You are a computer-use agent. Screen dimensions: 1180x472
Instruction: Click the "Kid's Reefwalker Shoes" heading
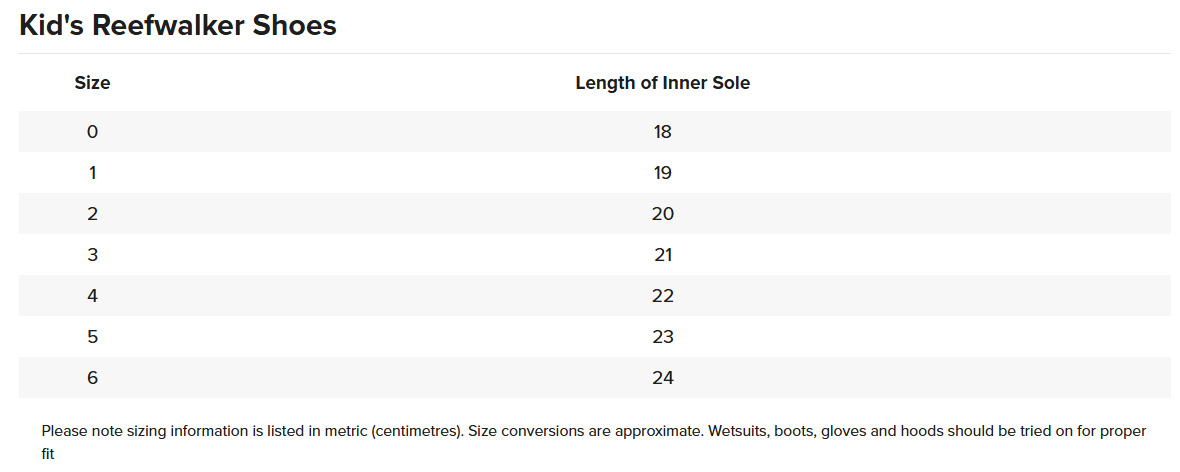[178, 26]
